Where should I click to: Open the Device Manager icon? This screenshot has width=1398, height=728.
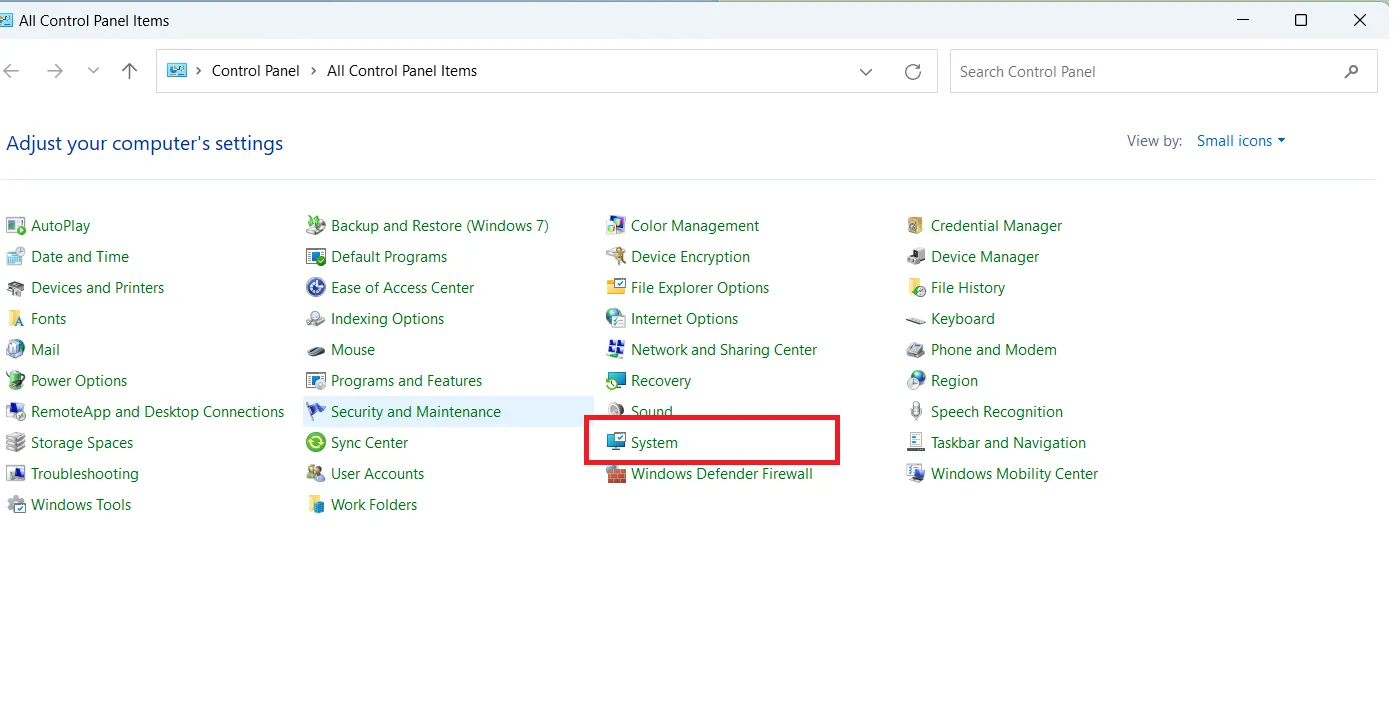click(x=985, y=256)
